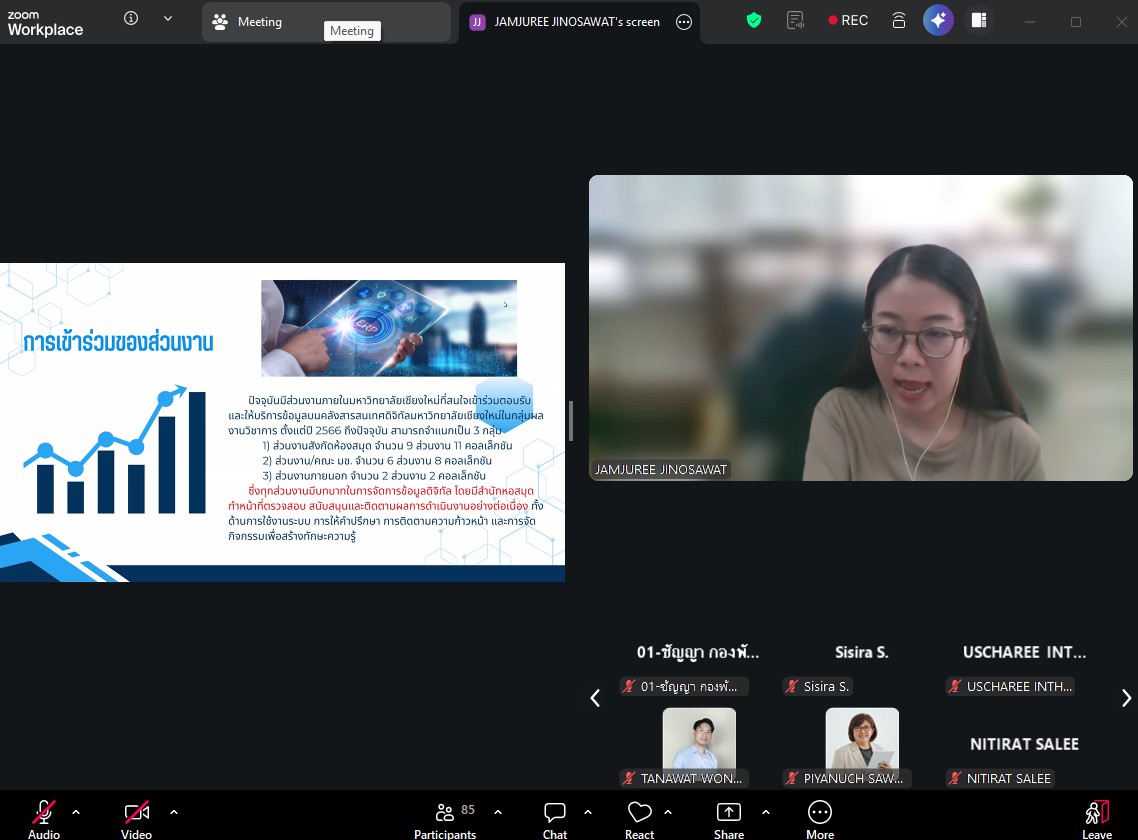Image resolution: width=1138 pixels, height=840 pixels.
Task: Expand the Share options arrow
Action: (766, 811)
